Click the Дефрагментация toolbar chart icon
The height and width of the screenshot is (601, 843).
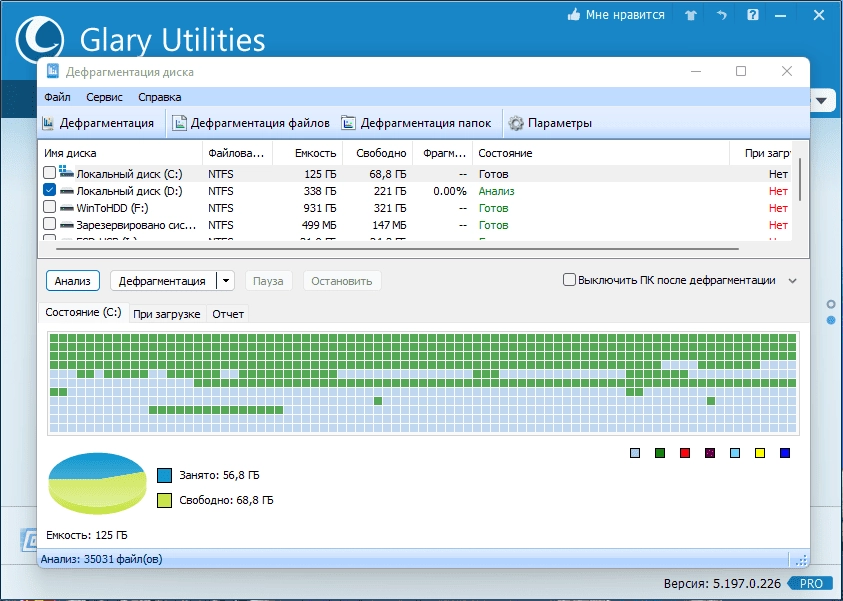coord(48,123)
